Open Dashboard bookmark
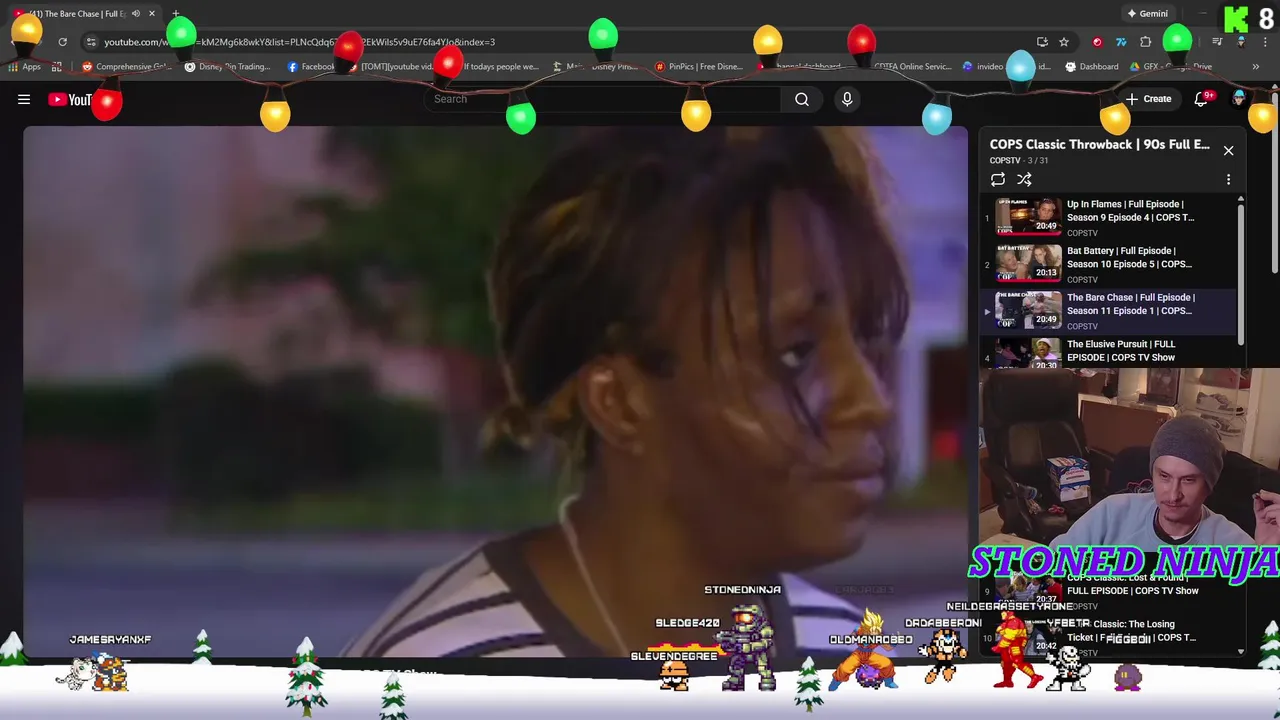The width and height of the screenshot is (1280, 720). tap(1092, 67)
